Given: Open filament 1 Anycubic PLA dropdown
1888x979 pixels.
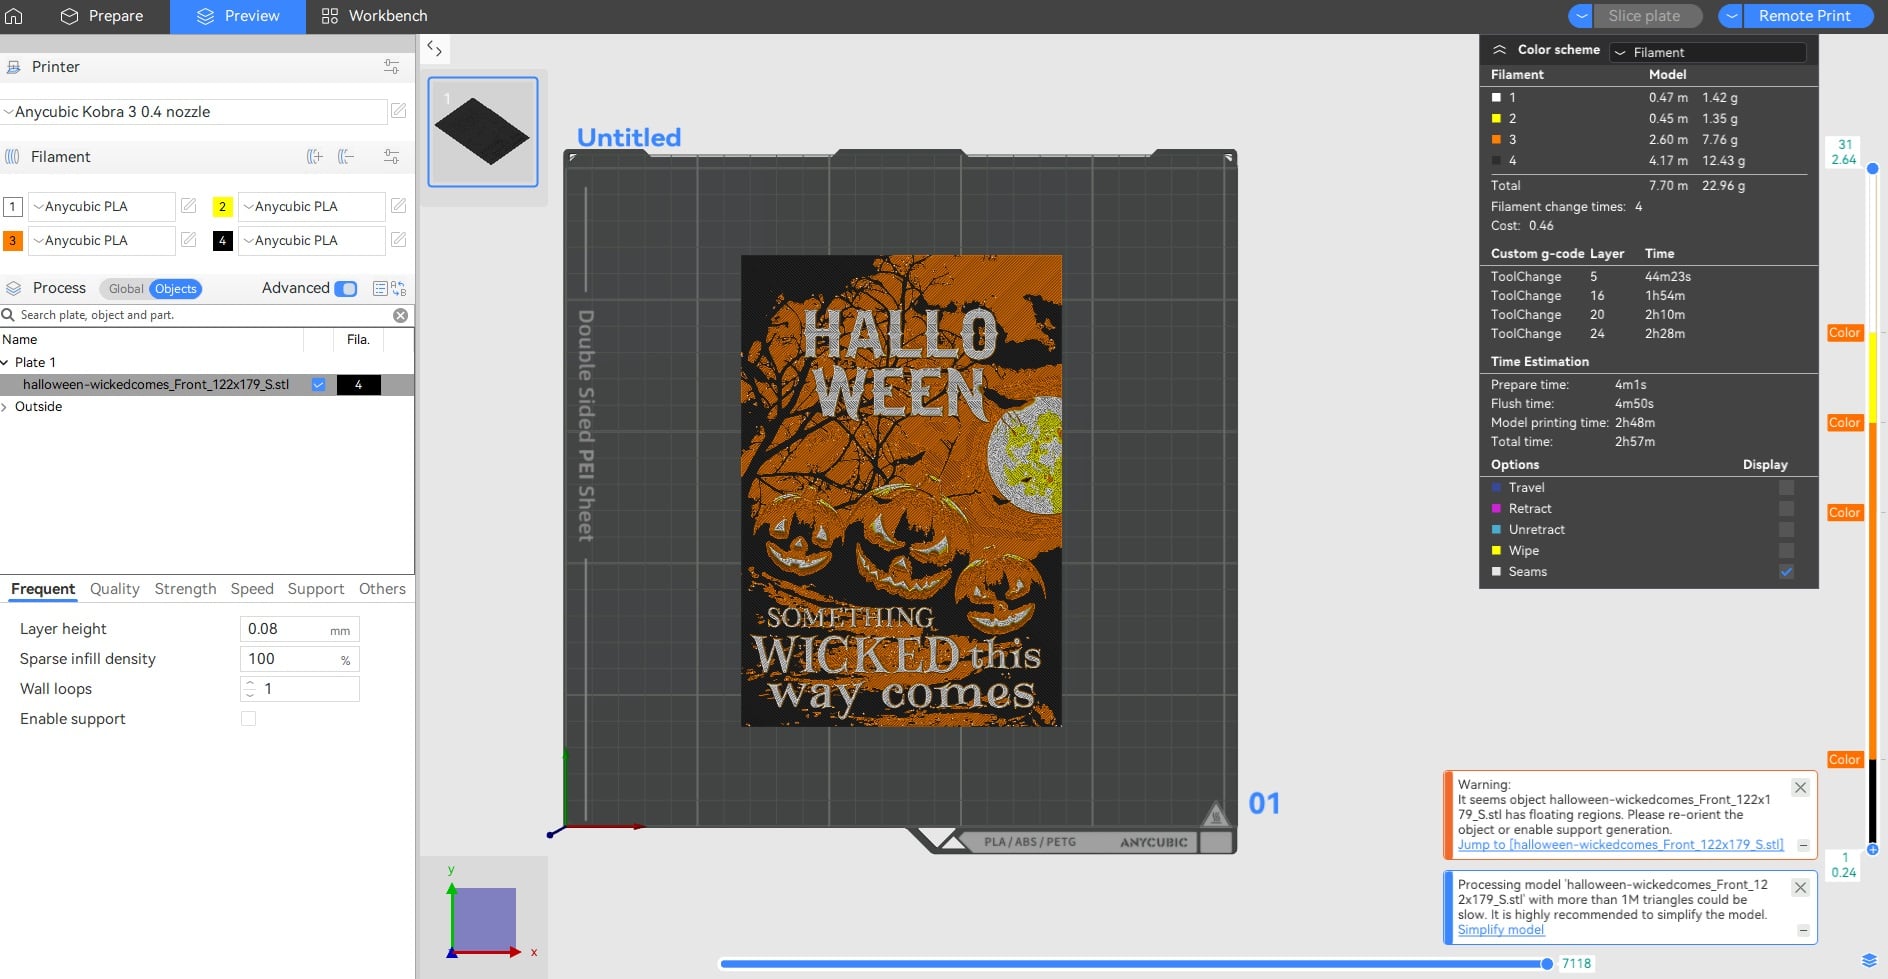Looking at the screenshot, I should click(x=102, y=206).
